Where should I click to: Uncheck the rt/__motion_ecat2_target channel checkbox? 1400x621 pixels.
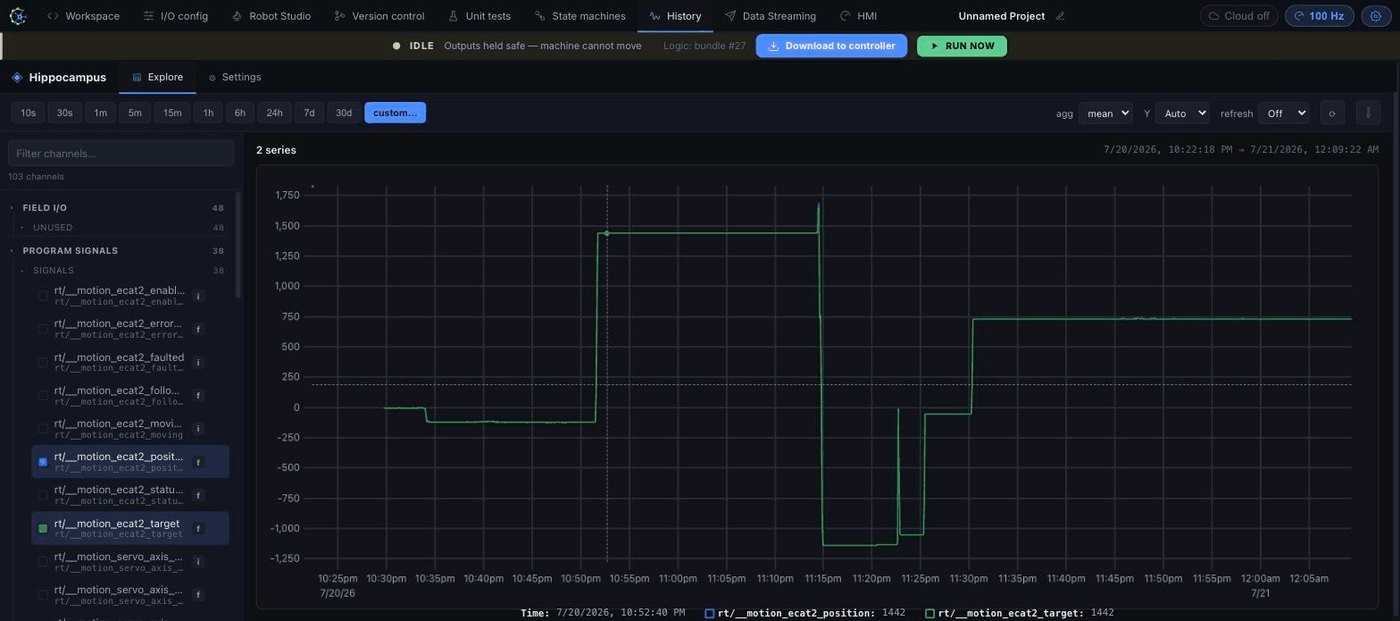[x=42, y=528]
